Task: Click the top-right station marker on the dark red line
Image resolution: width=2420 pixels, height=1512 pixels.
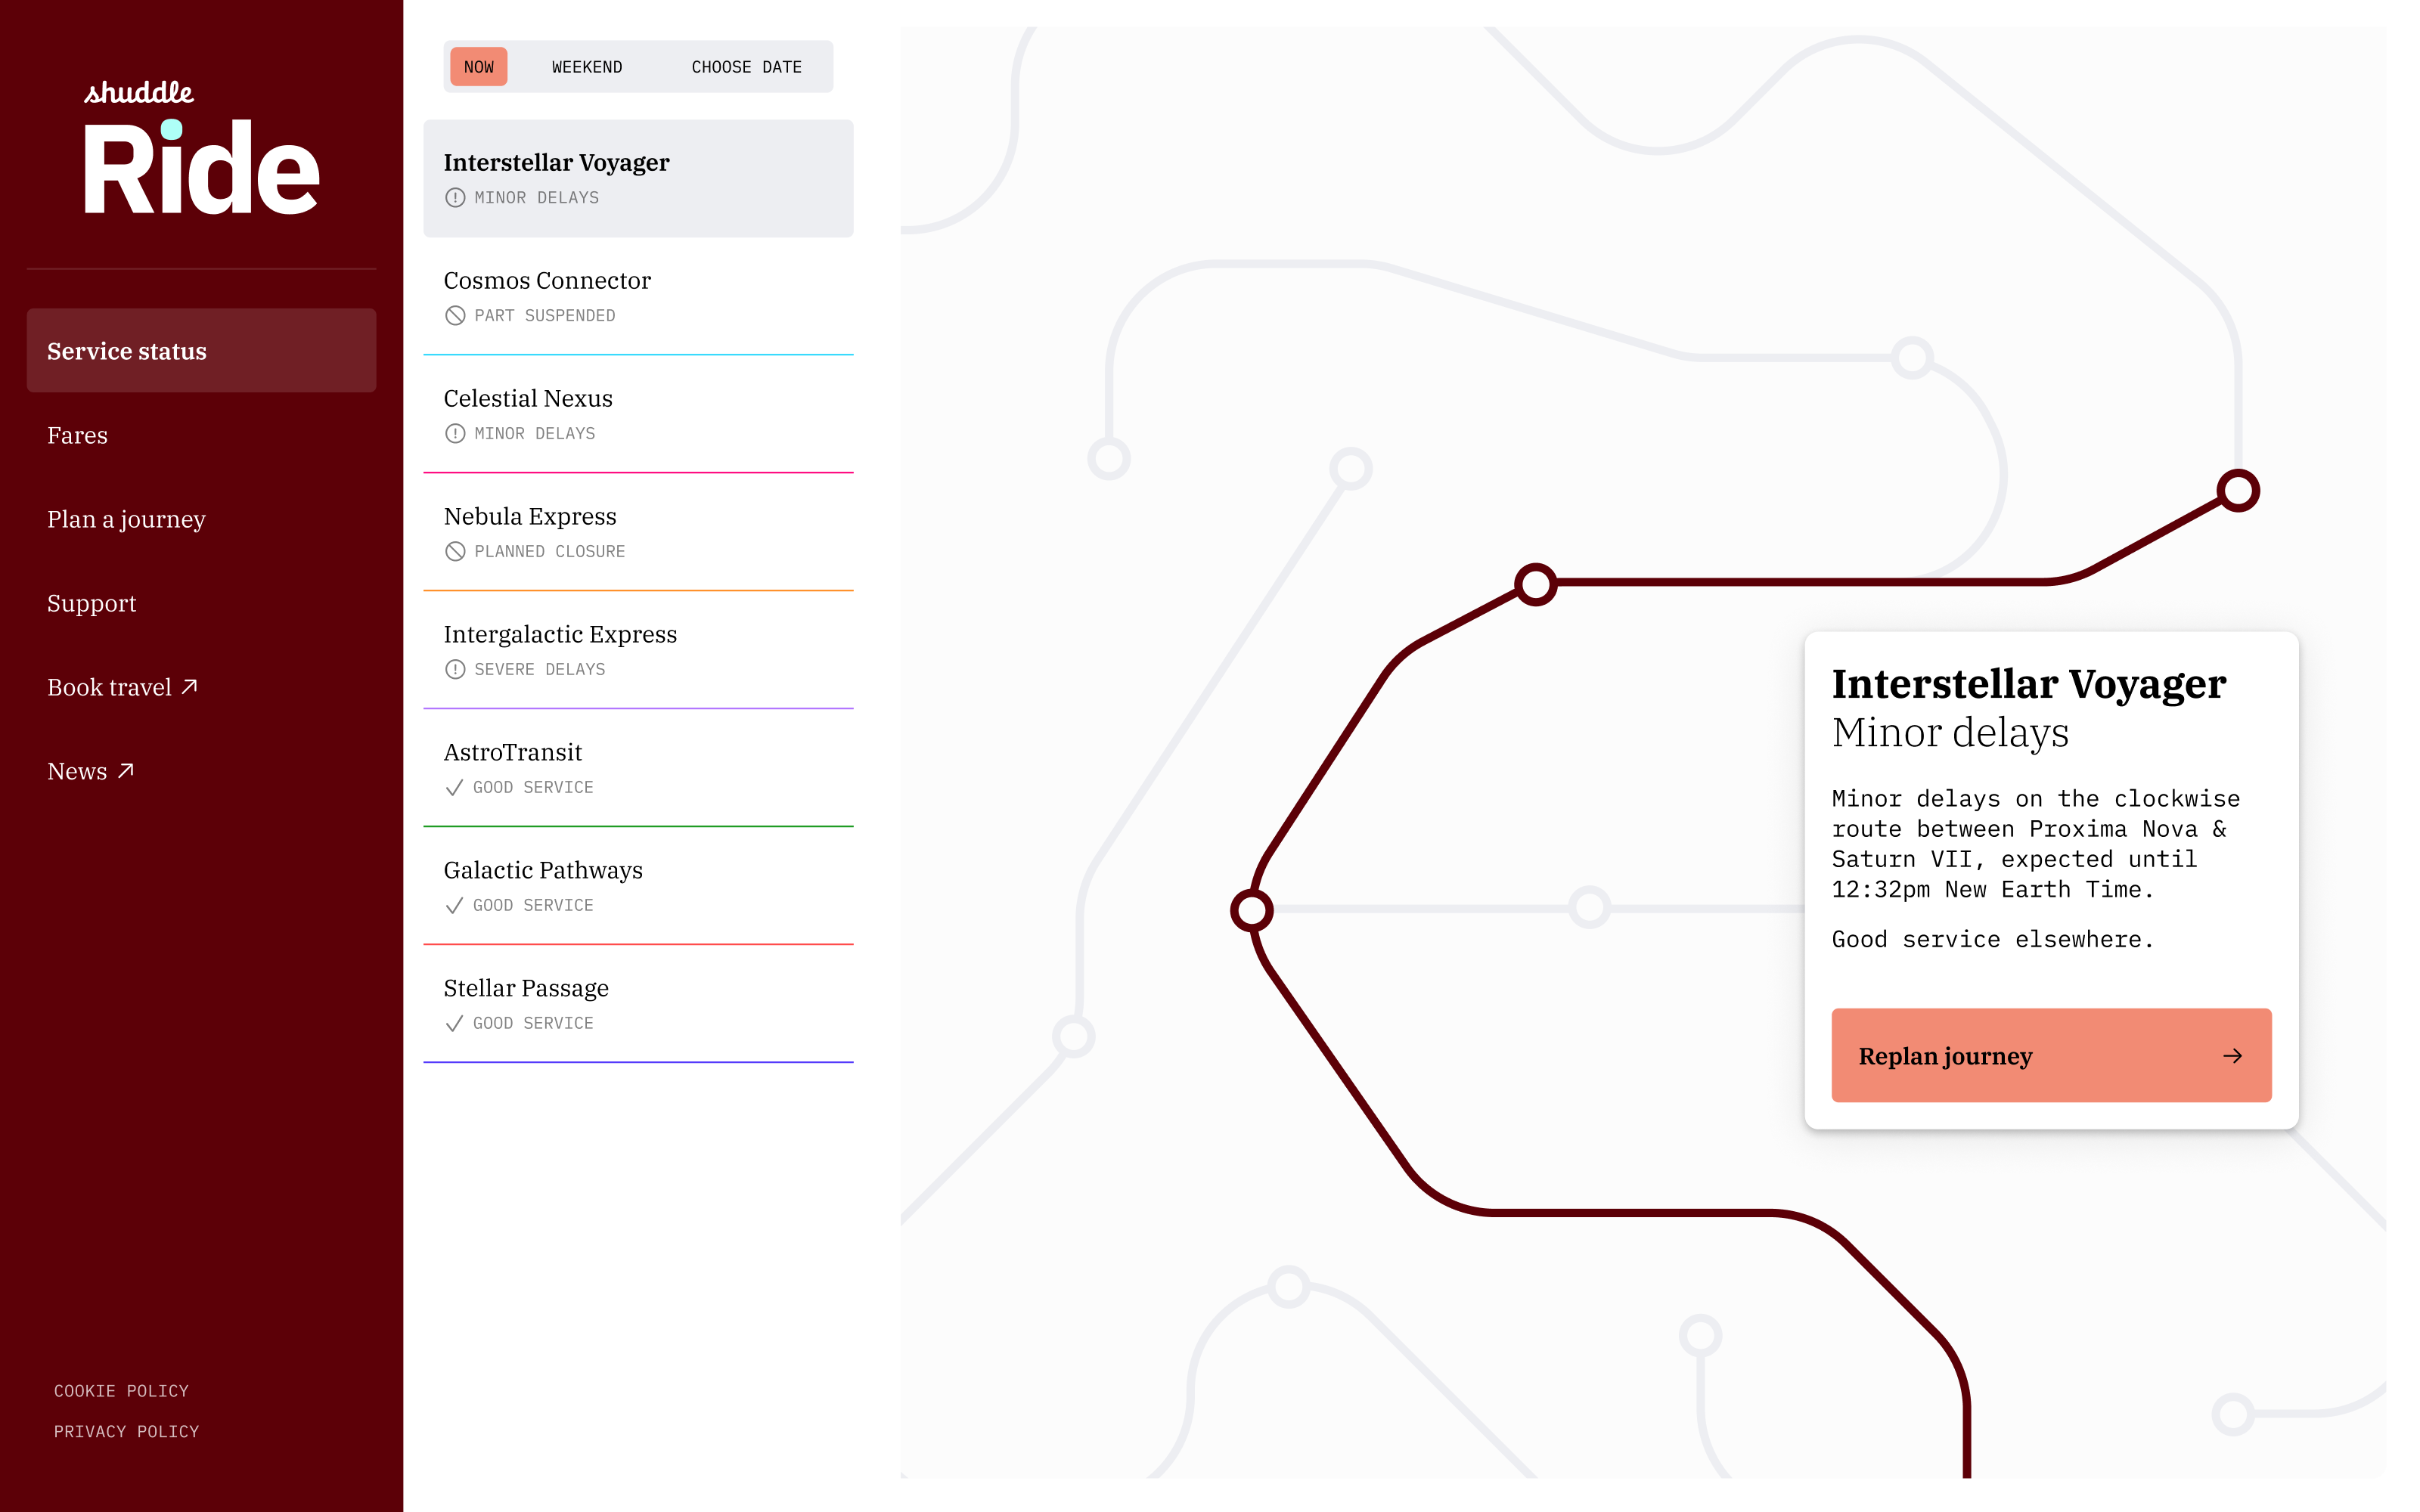Action: pos(2238,490)
